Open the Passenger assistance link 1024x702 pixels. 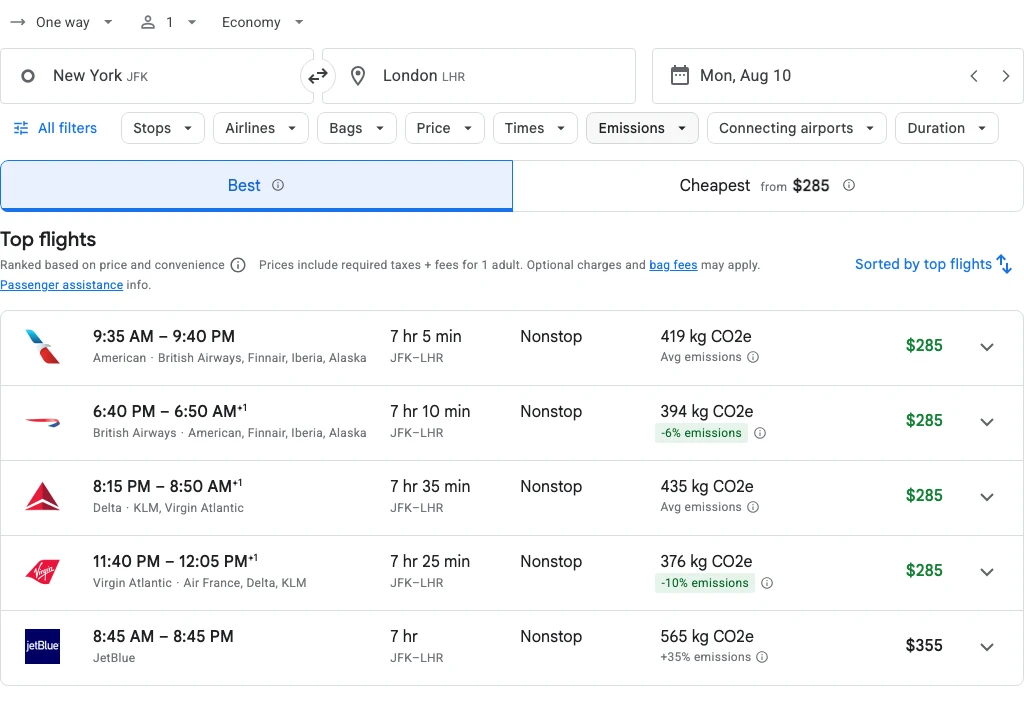pyautogui.click(x=61, y=285)
